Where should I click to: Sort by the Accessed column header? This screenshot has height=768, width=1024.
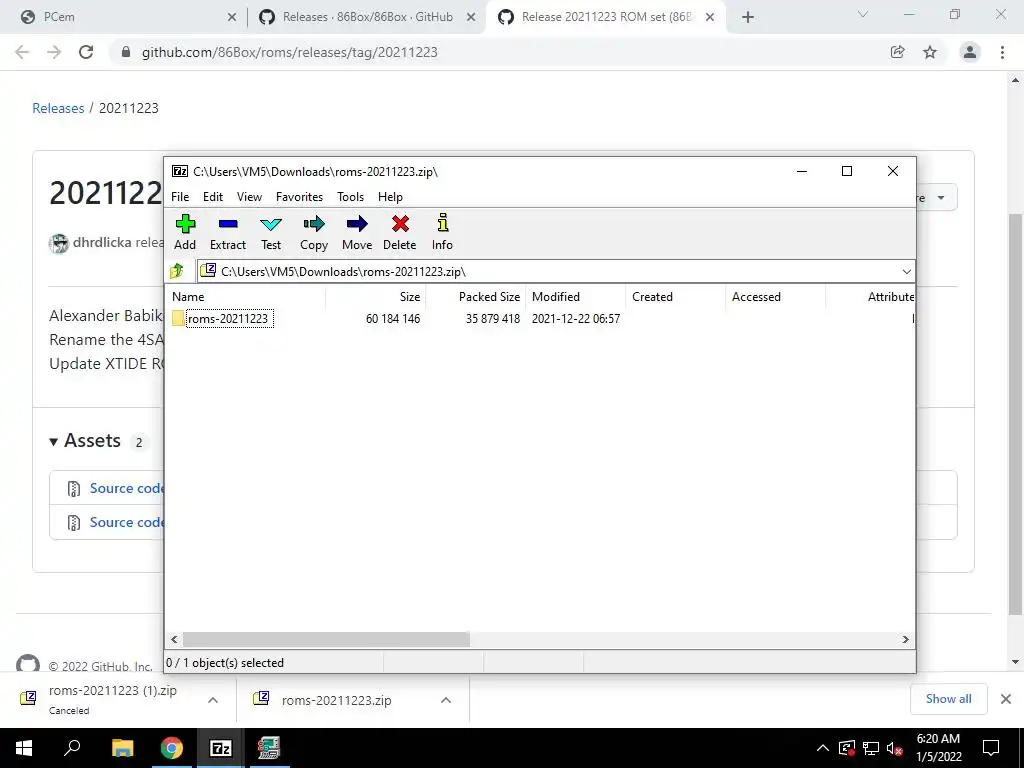click(775, 296)
